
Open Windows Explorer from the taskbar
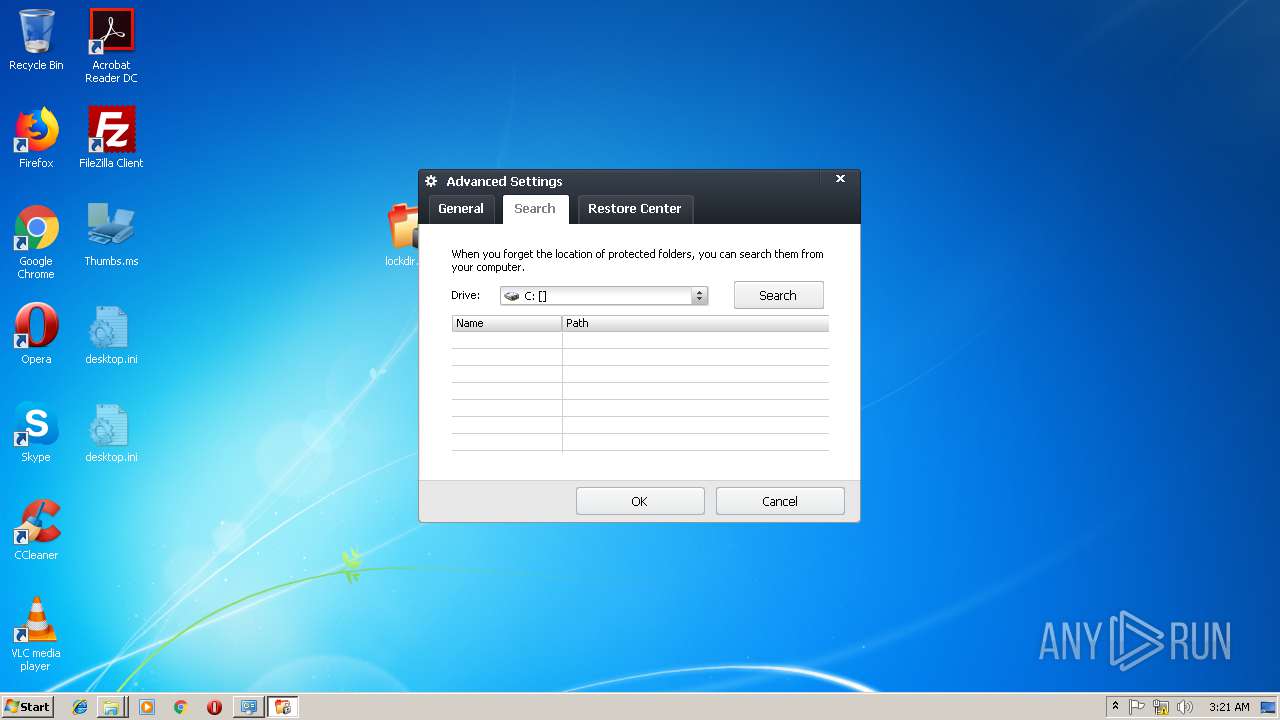pyautogui.click(x=111, y=707)
